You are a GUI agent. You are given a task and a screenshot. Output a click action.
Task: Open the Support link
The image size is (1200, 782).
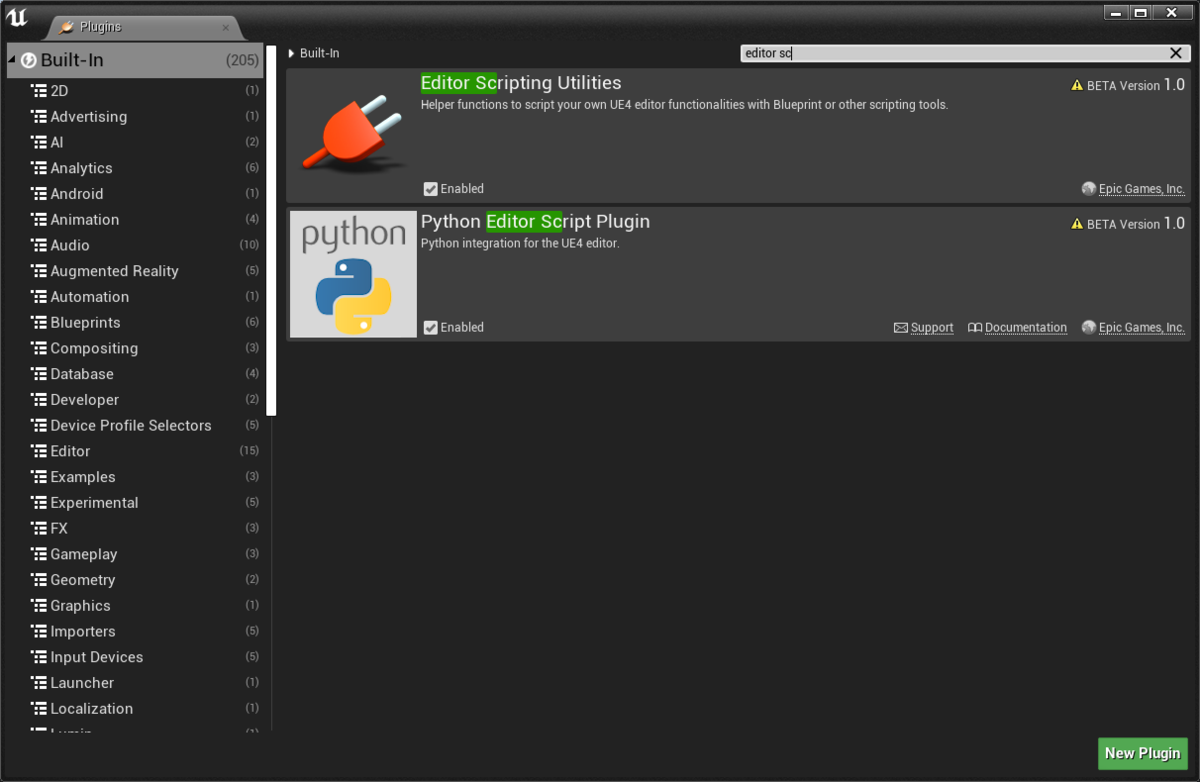point(932,328)
